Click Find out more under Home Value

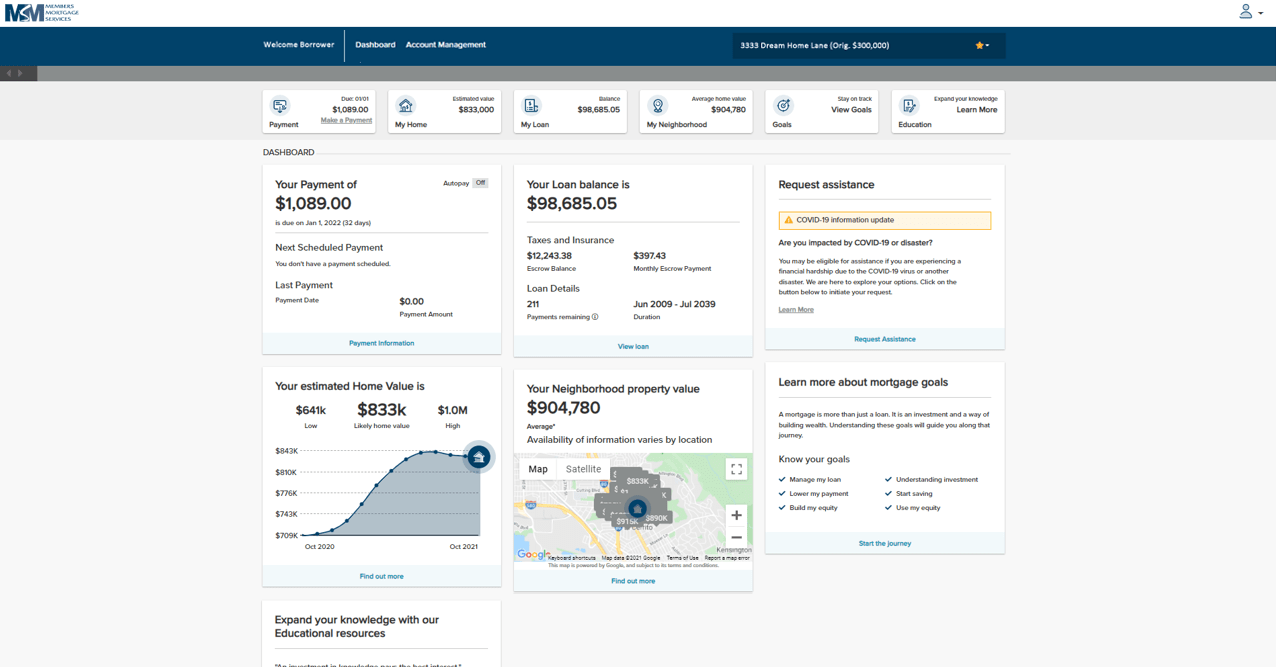[381, 576]
